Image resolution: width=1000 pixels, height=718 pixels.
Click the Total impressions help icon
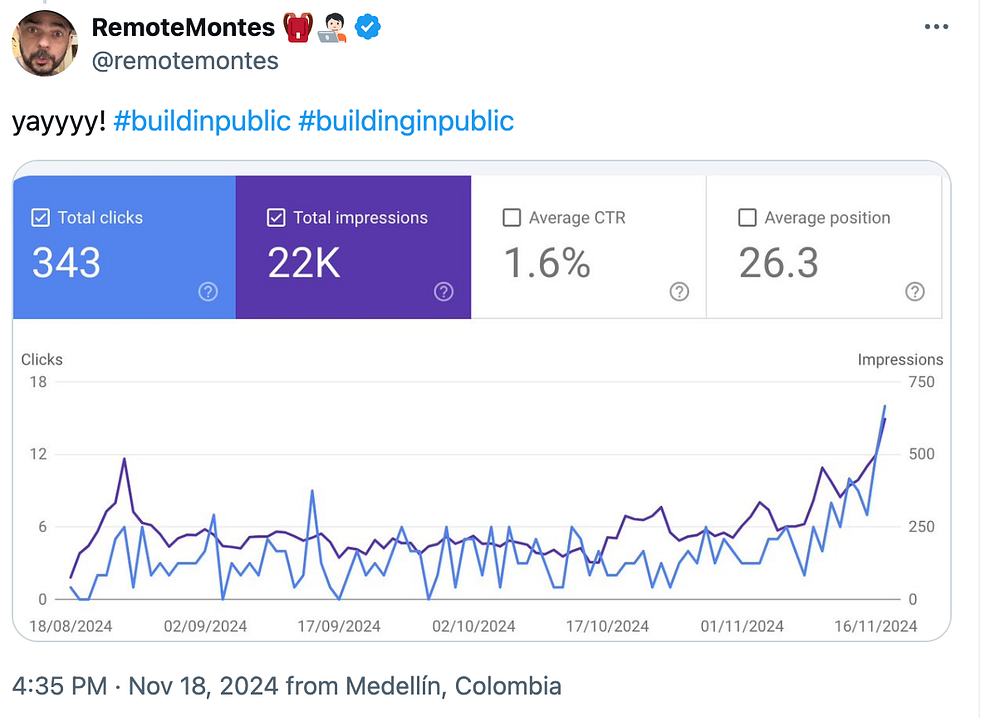(x=444, y=292)
